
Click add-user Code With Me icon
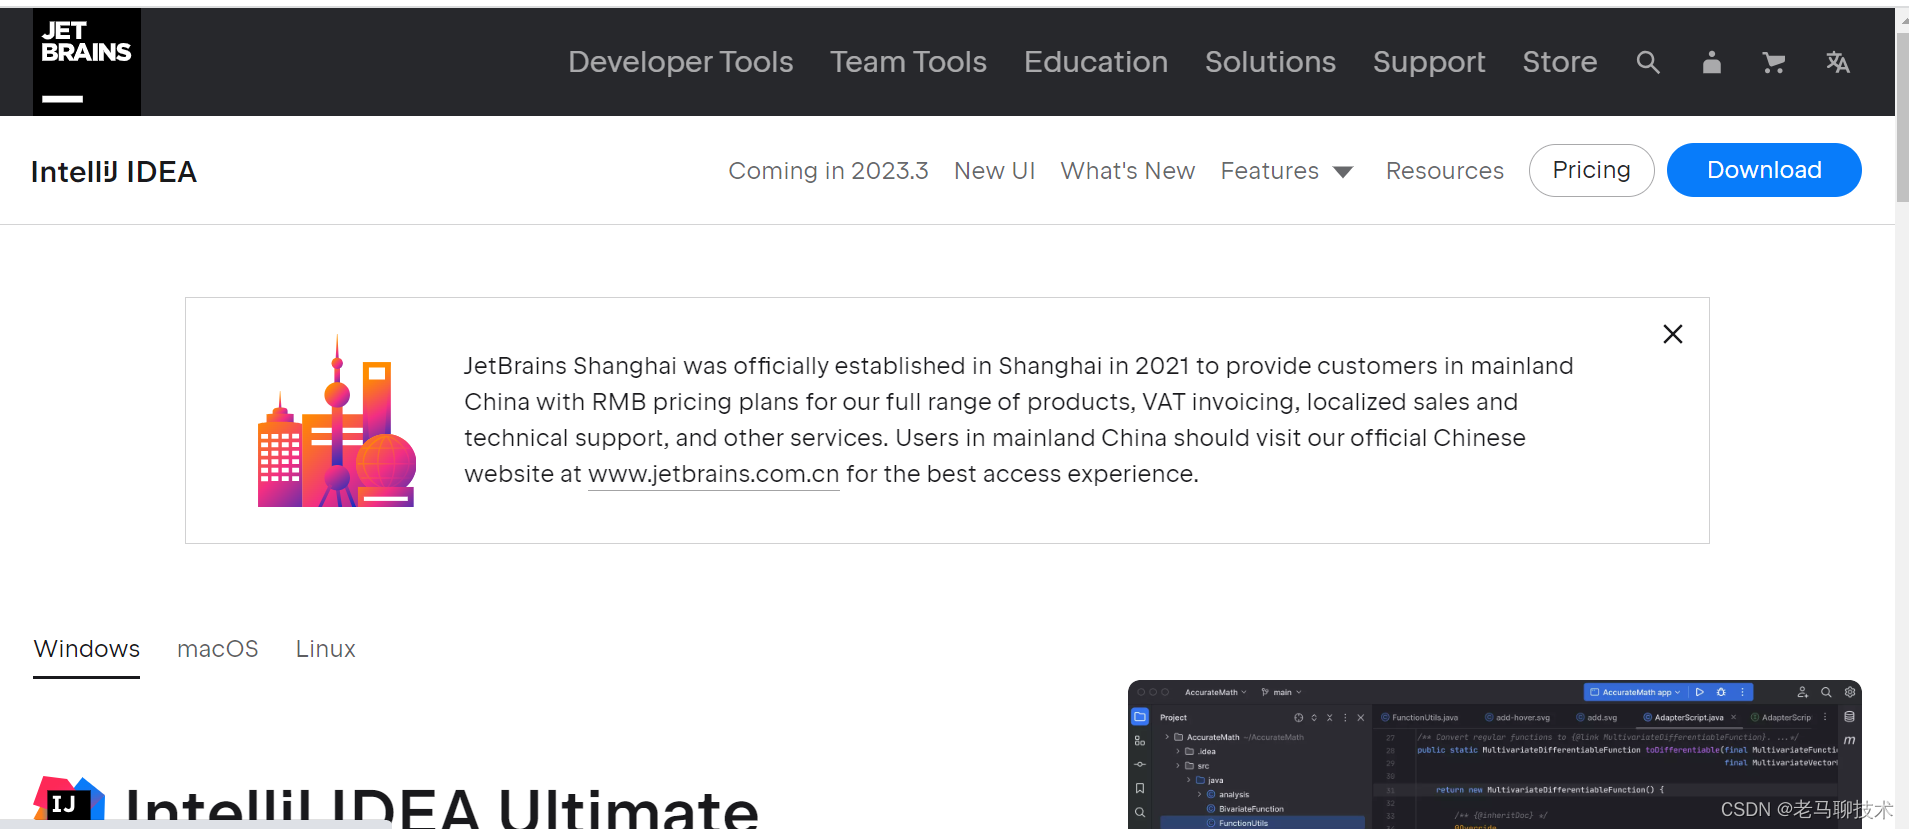[1803, 692]
